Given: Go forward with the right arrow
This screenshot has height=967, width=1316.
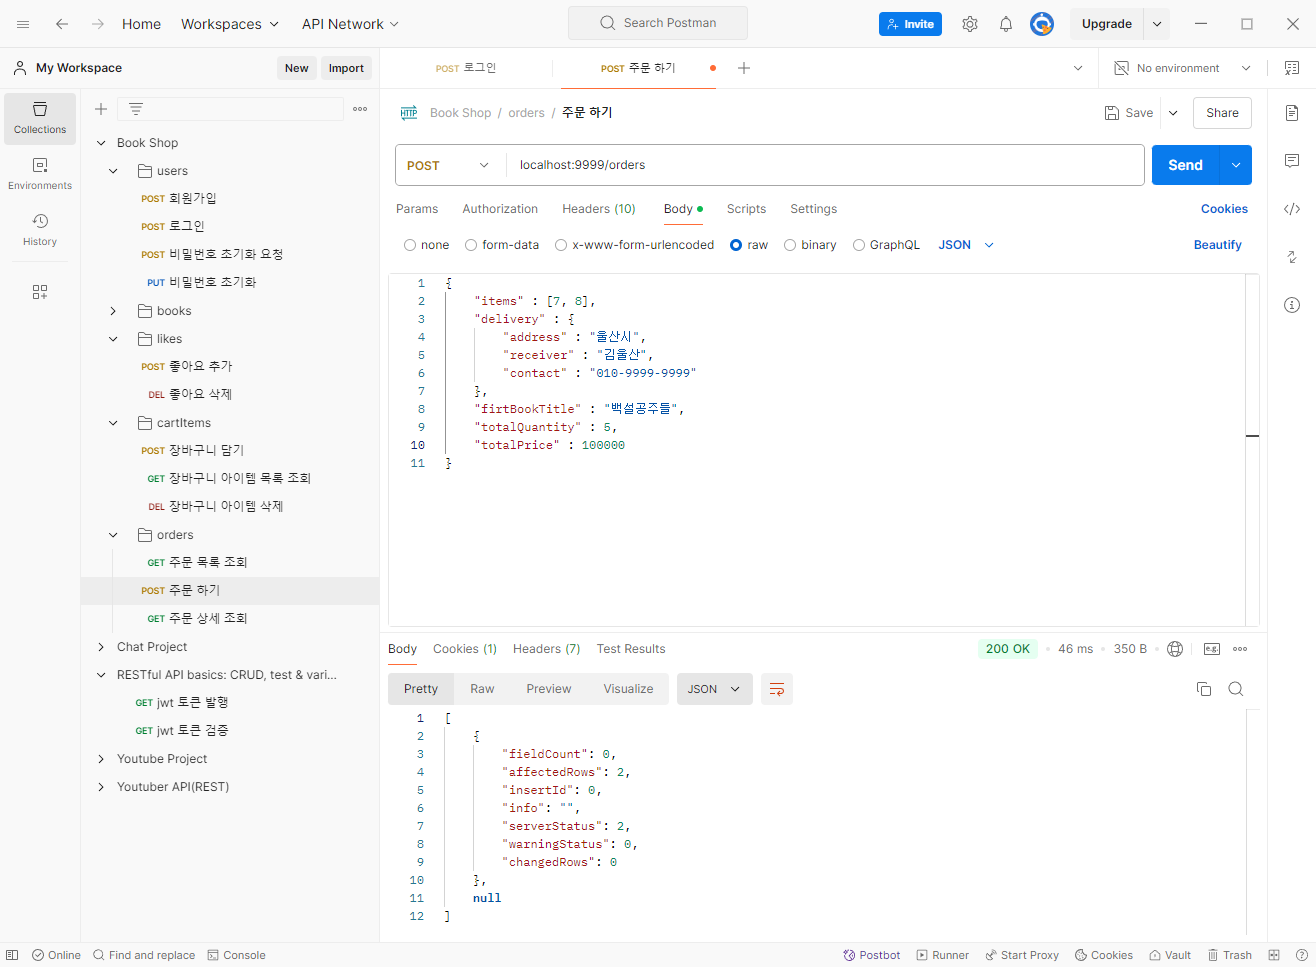Looking at the screenshot, I should click(98, 24).
